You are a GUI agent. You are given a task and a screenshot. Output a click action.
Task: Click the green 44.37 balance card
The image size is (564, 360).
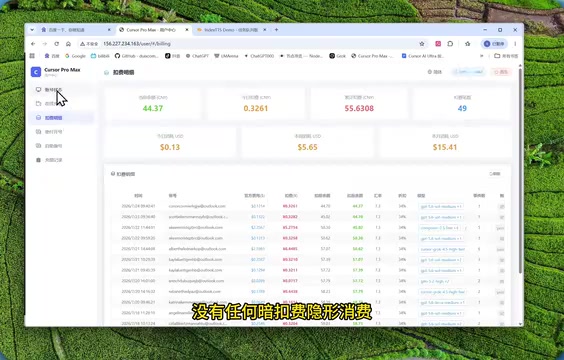point(153,104)
